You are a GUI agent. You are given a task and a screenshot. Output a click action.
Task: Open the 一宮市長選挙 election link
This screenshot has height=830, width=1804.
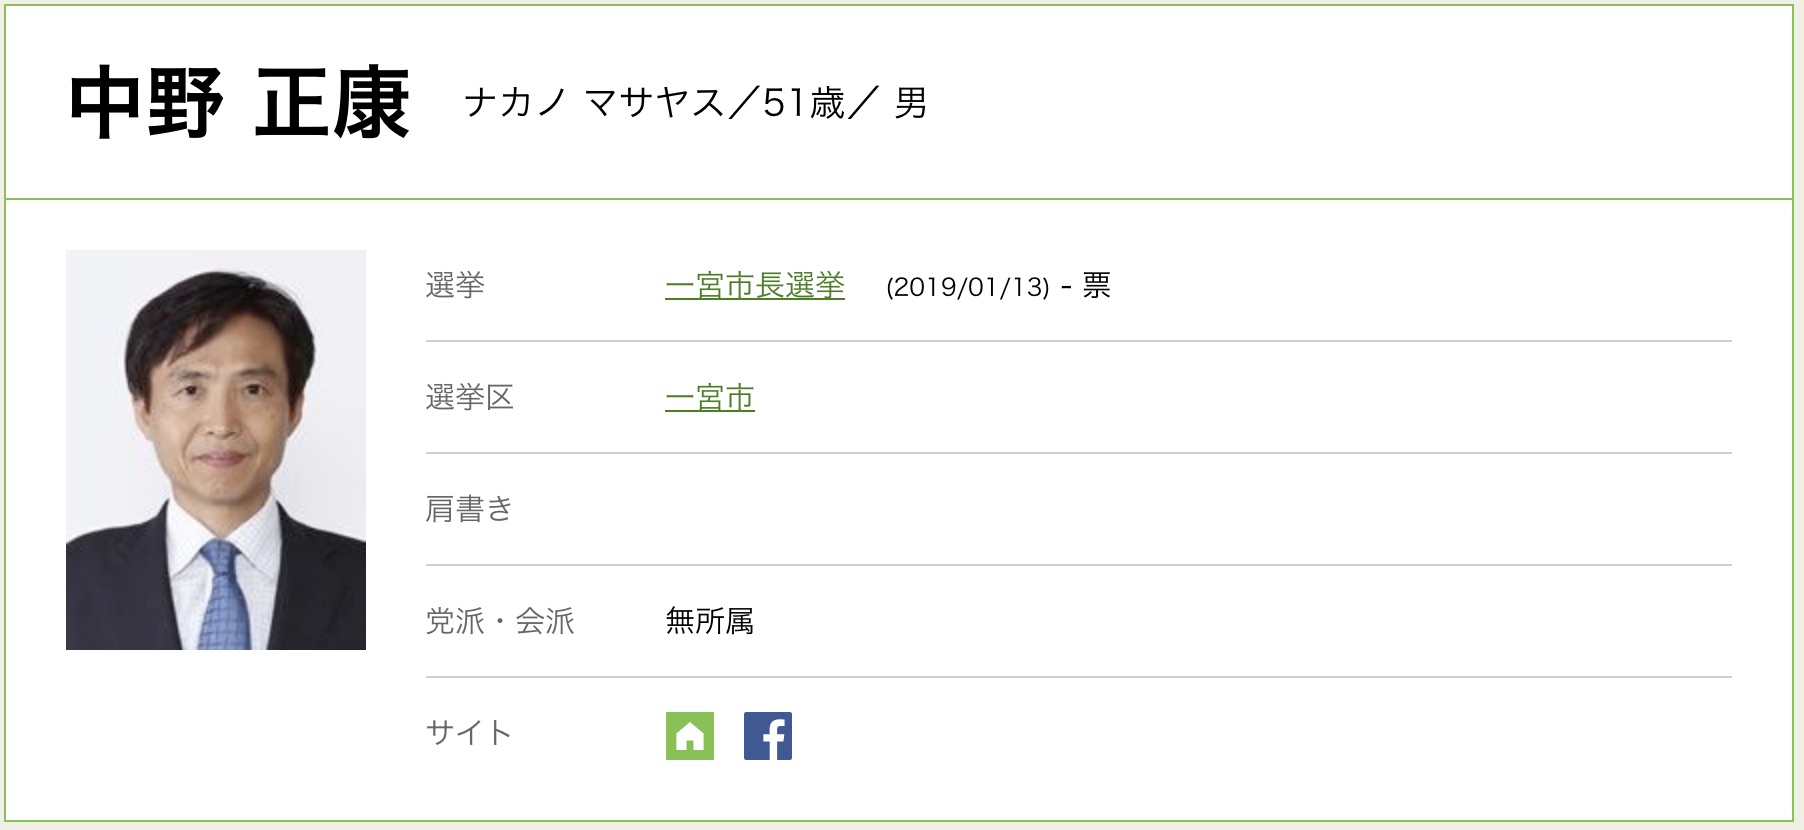[754, 286]
